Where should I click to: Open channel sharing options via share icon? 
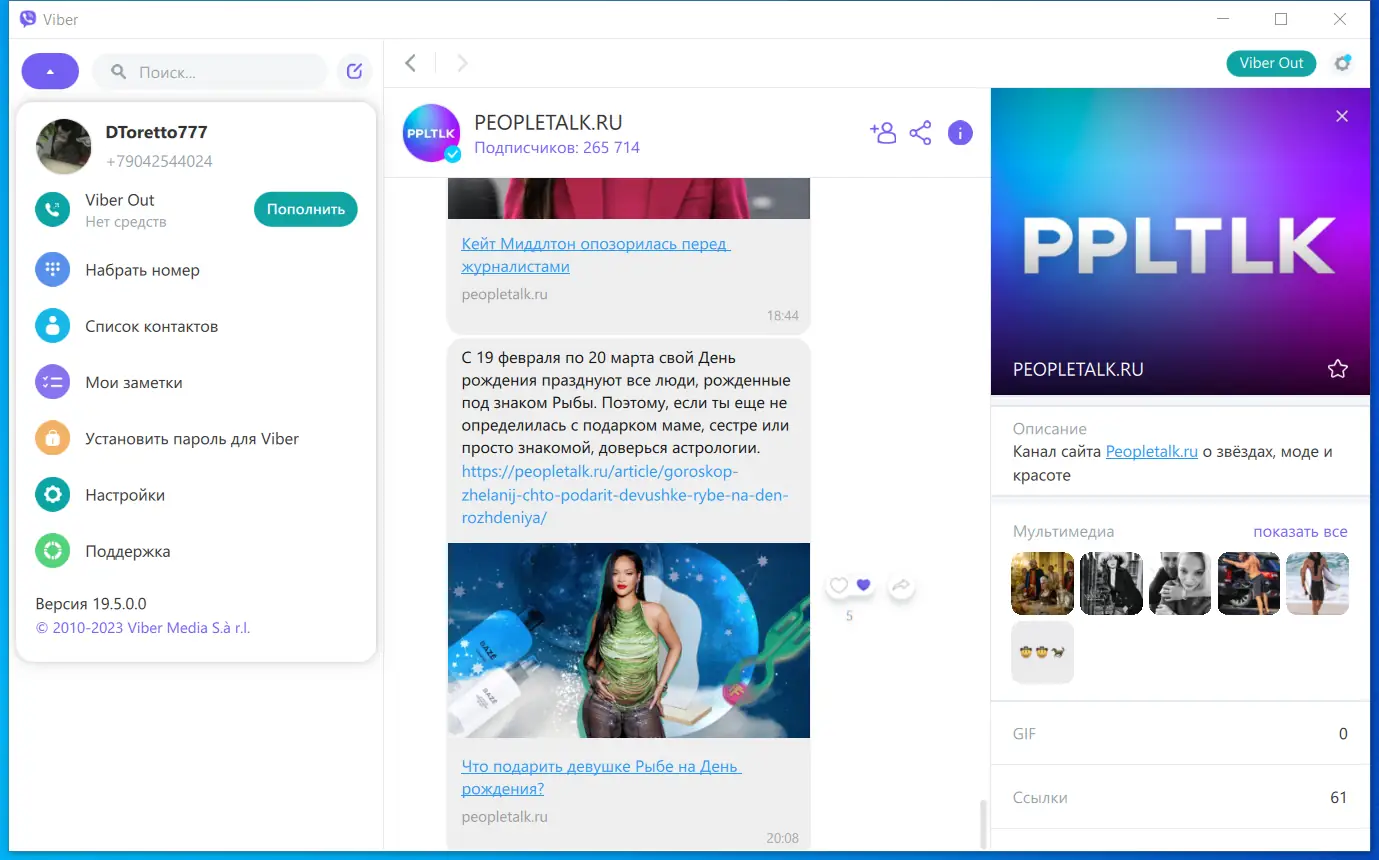pyautogui.click(x=920, y=132)
